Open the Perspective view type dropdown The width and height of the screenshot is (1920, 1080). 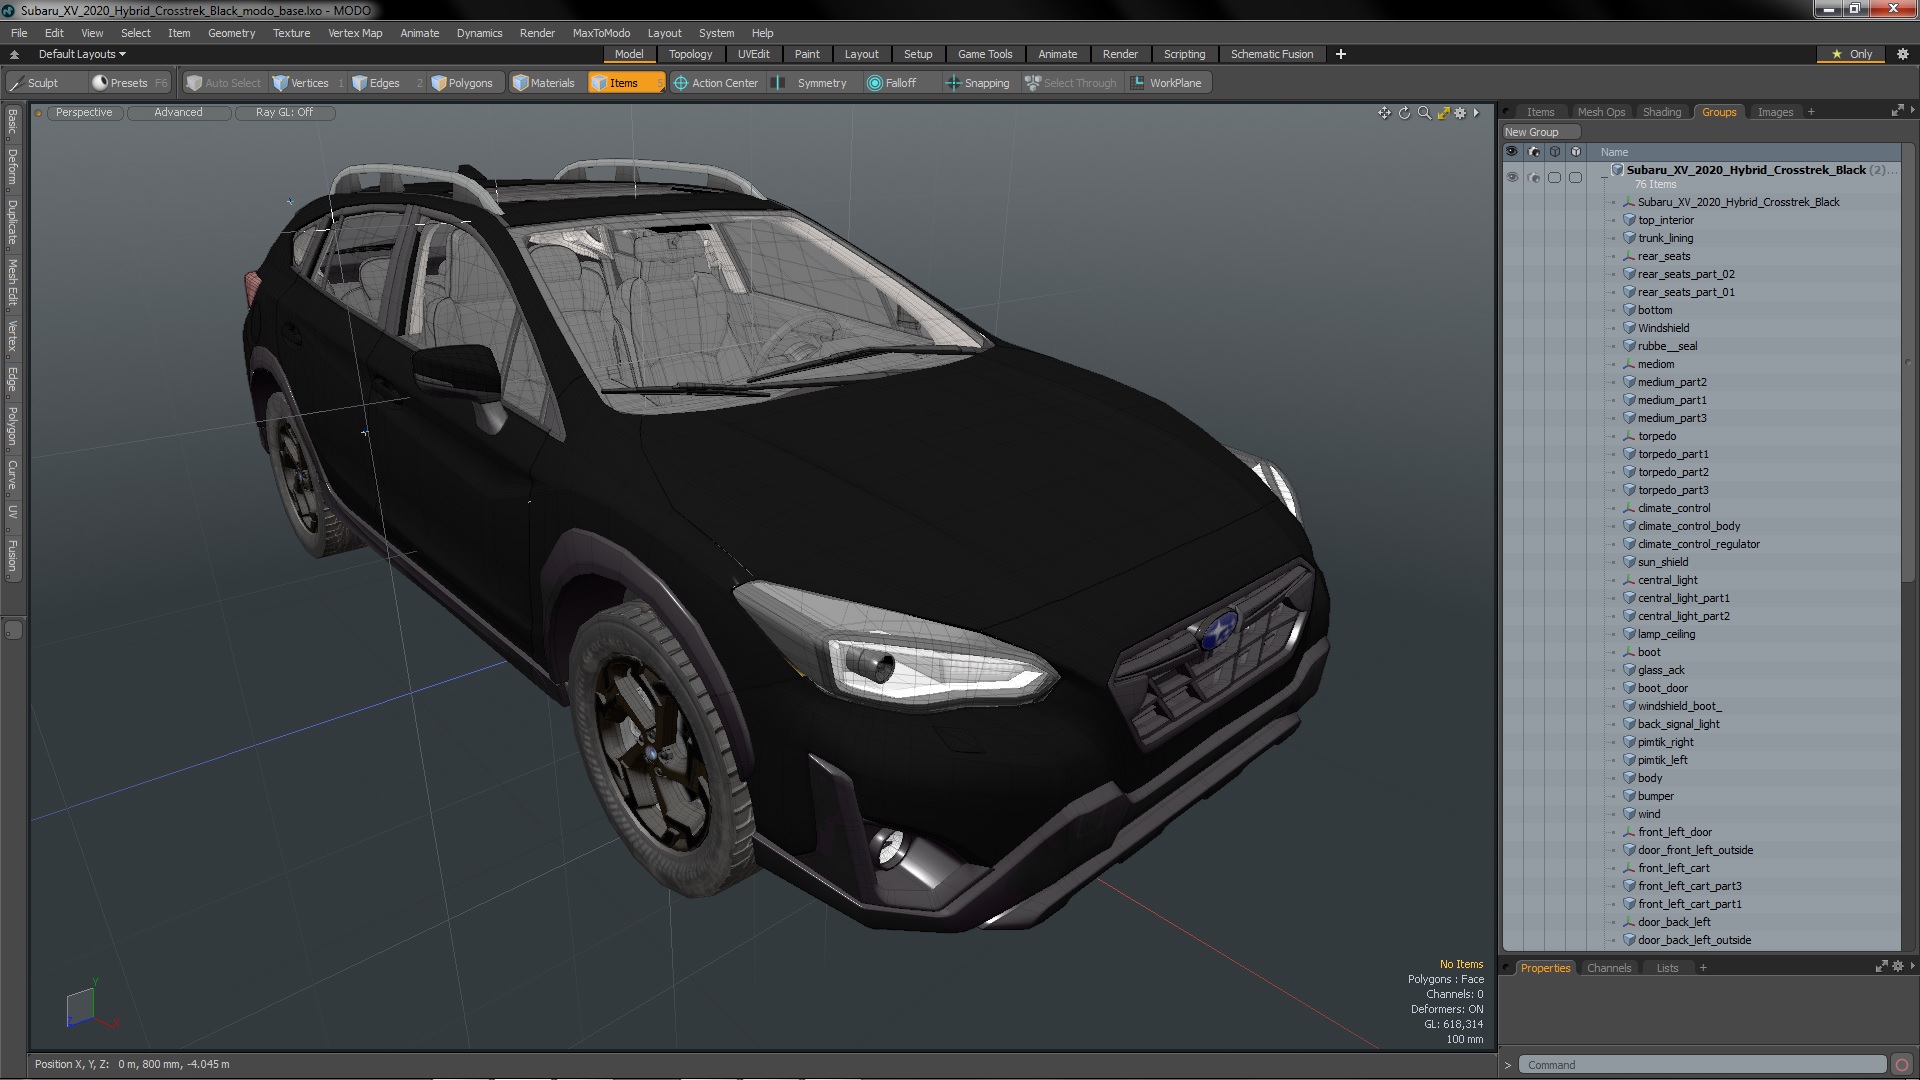(84, 113)
